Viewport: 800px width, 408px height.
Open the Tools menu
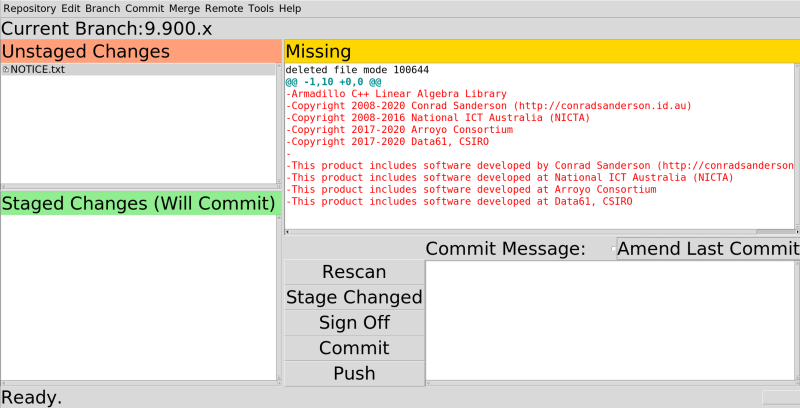point(261,8)
